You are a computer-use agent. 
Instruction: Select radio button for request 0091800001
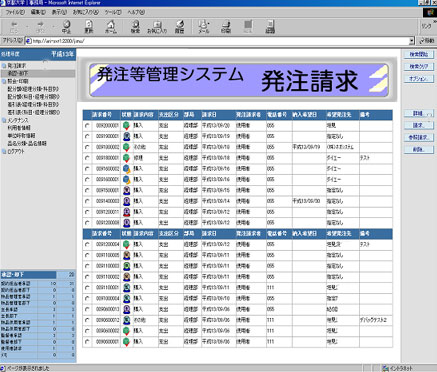pyautogui.click(x=87, y=158)
